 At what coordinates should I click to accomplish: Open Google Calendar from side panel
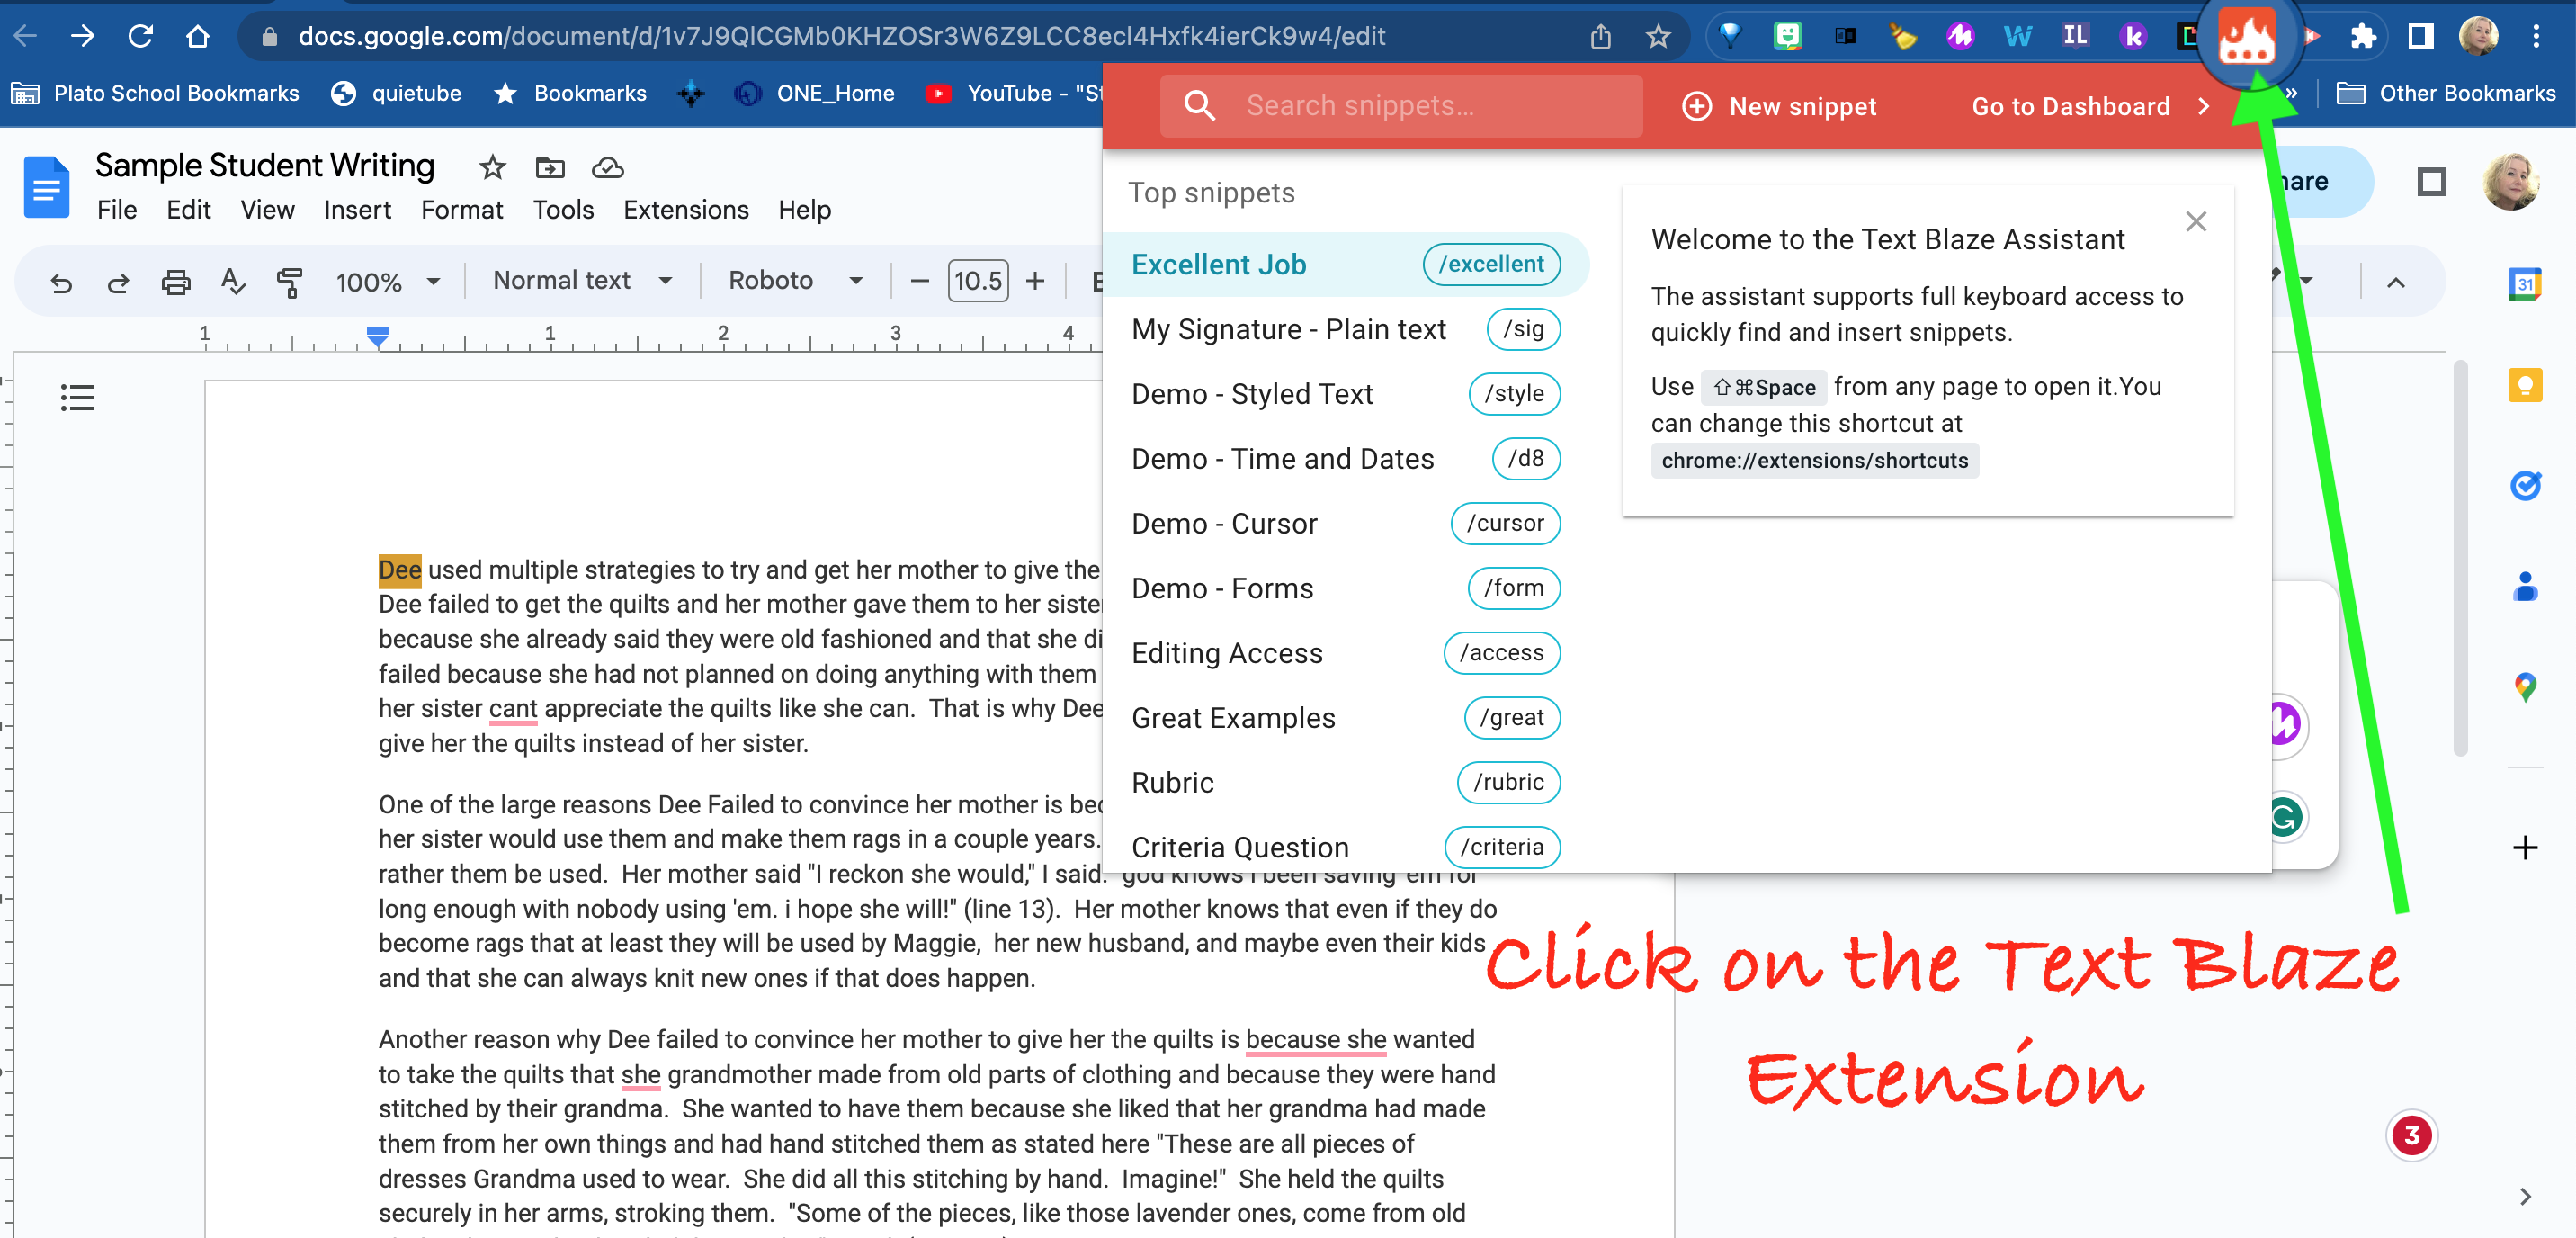coord(2524,284)
